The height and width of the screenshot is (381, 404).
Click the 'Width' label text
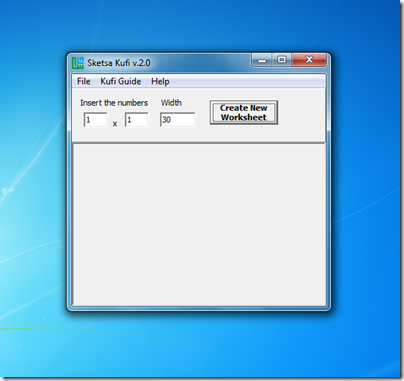click(x=171, y=103)
